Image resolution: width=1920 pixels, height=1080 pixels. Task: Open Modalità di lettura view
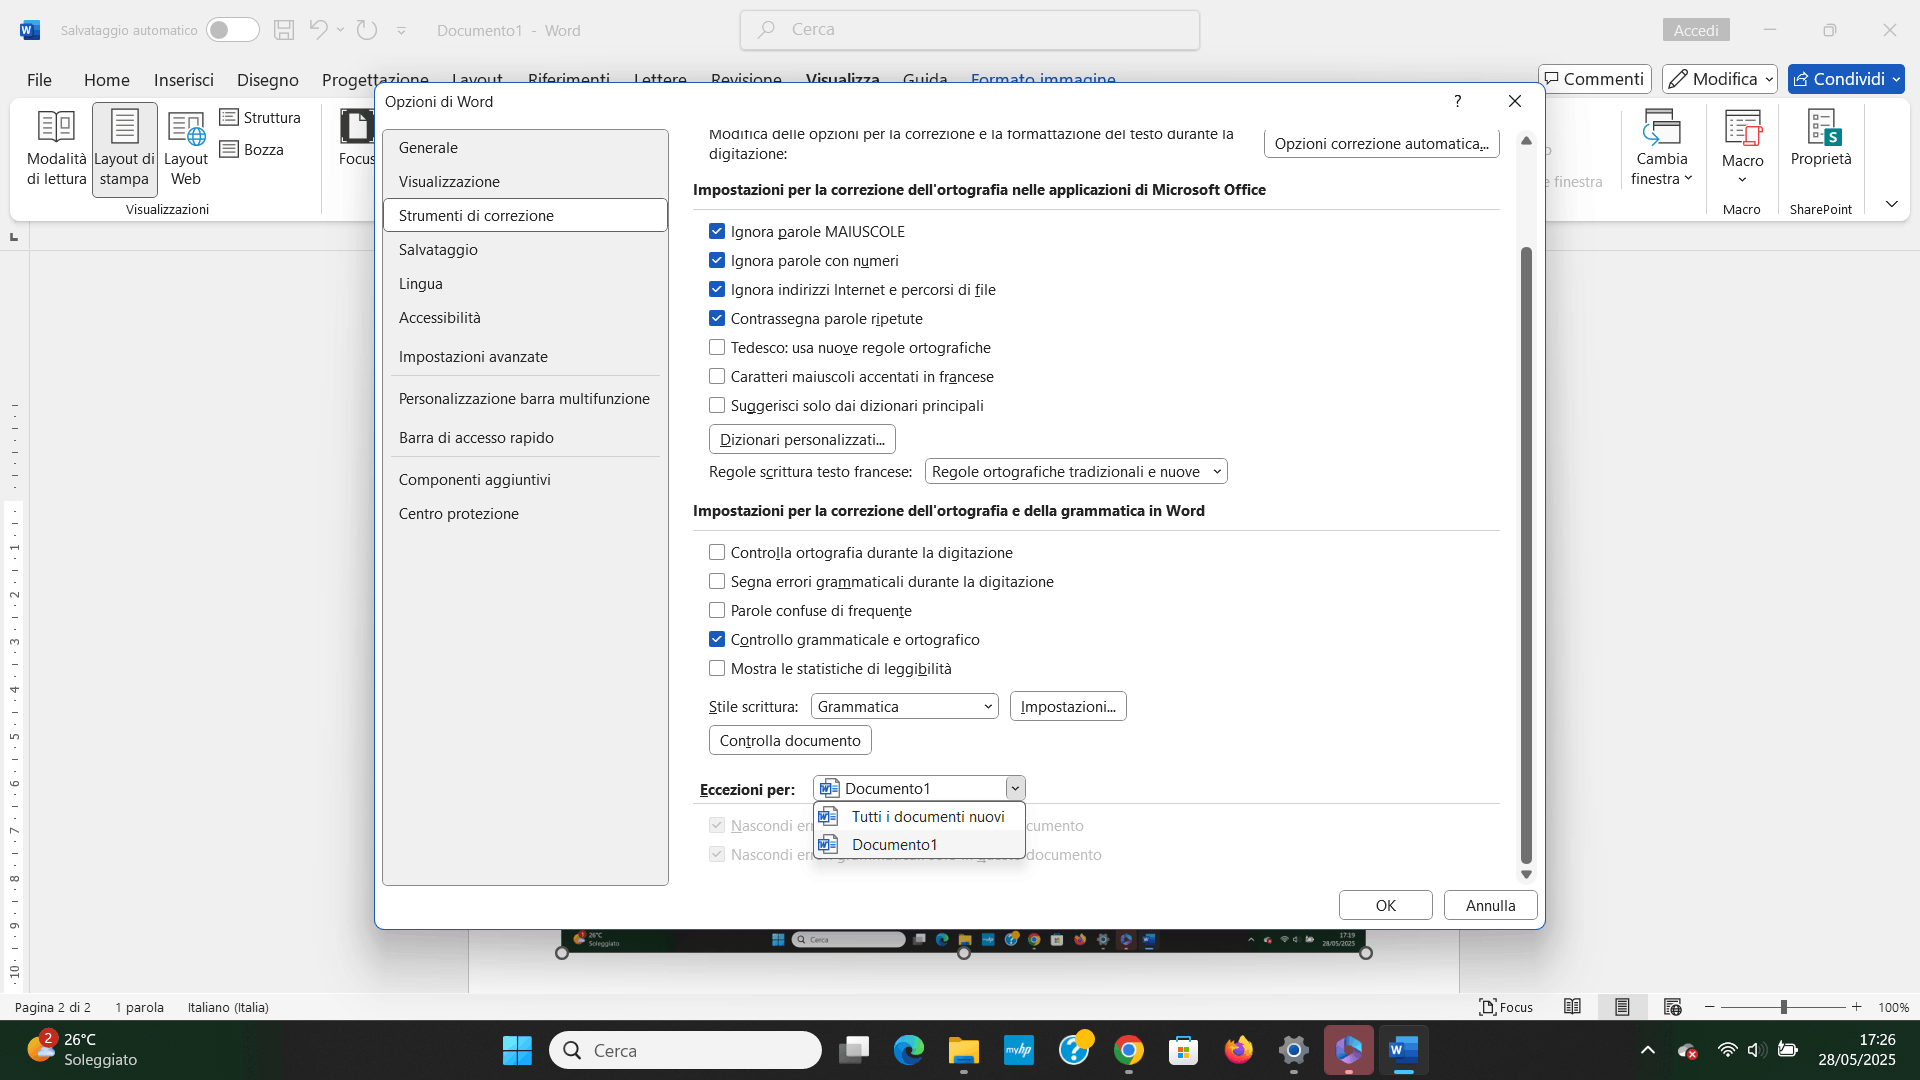(56, 148)
